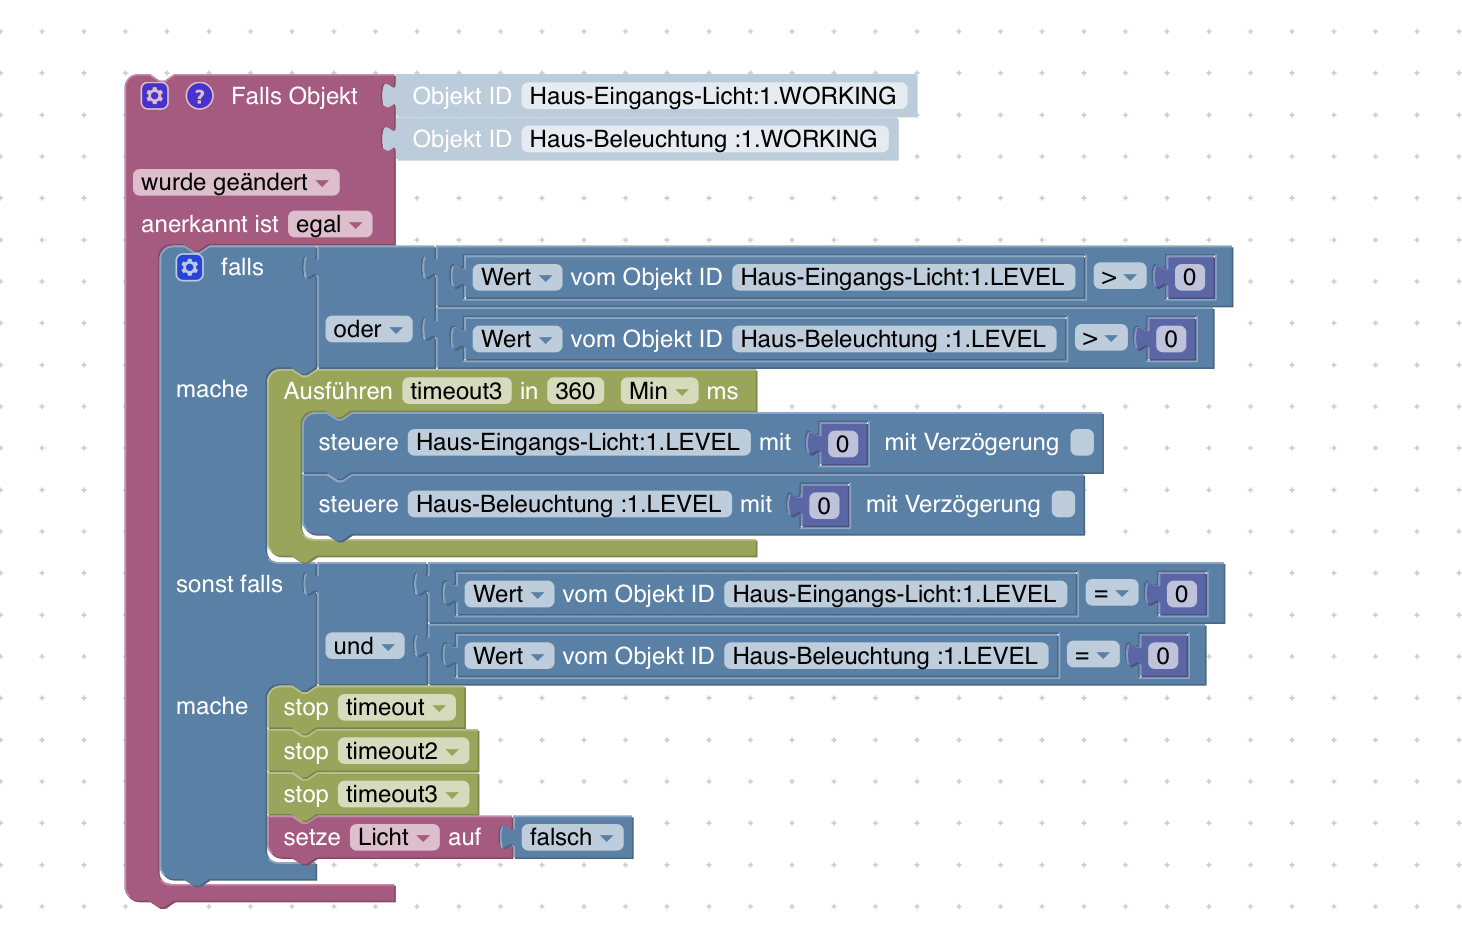Open the stop 'timeout' dropdown

coord(397,707)
